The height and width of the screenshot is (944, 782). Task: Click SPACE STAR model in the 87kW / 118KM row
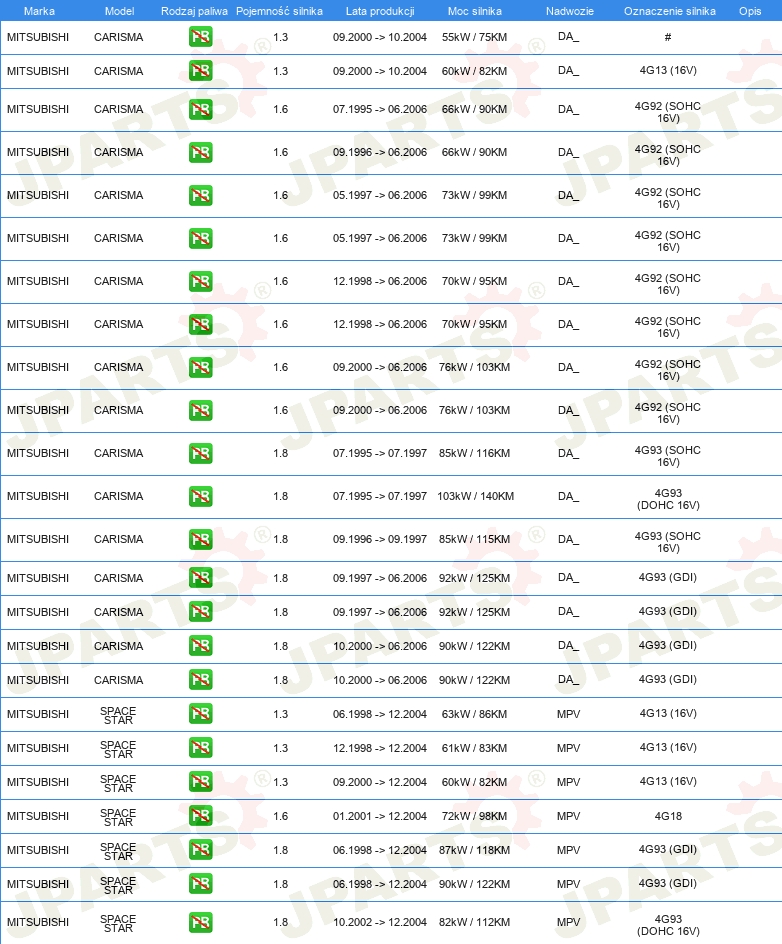coord(118,851)
